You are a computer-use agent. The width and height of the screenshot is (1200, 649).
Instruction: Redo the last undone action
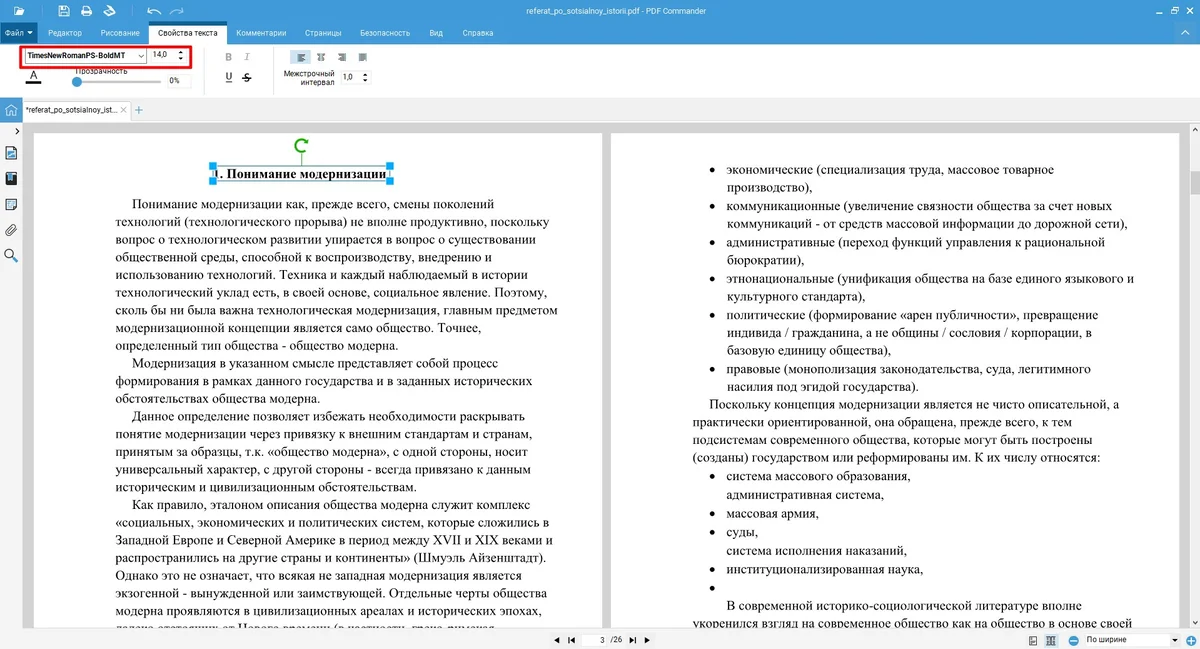(x=176, y=11)
